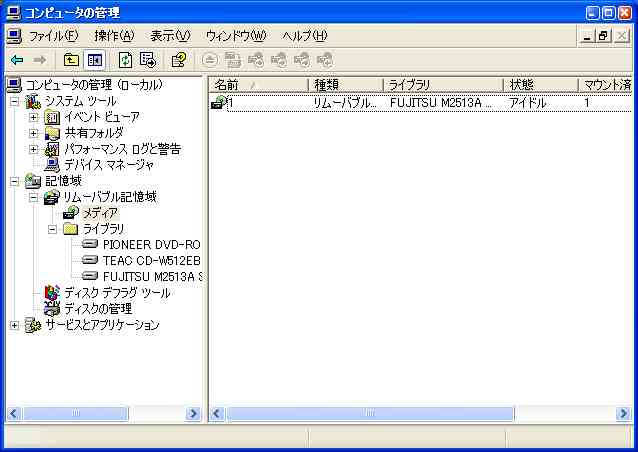
Task: Open the ヘルプ(H) menu
Action: point(305,36)
